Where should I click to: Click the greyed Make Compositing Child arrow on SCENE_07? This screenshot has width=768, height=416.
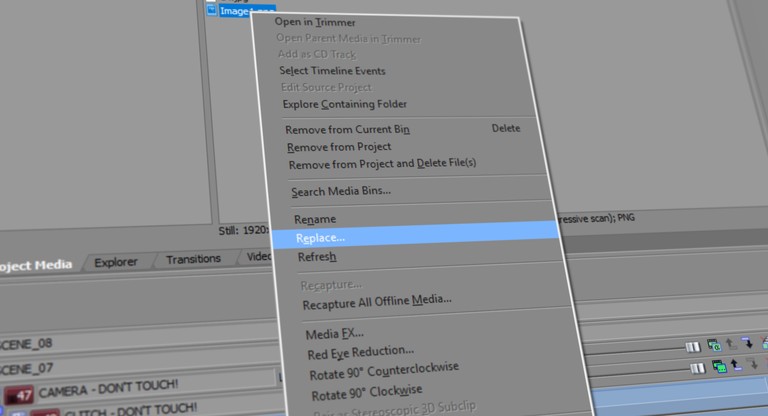(x=753, y=364)
